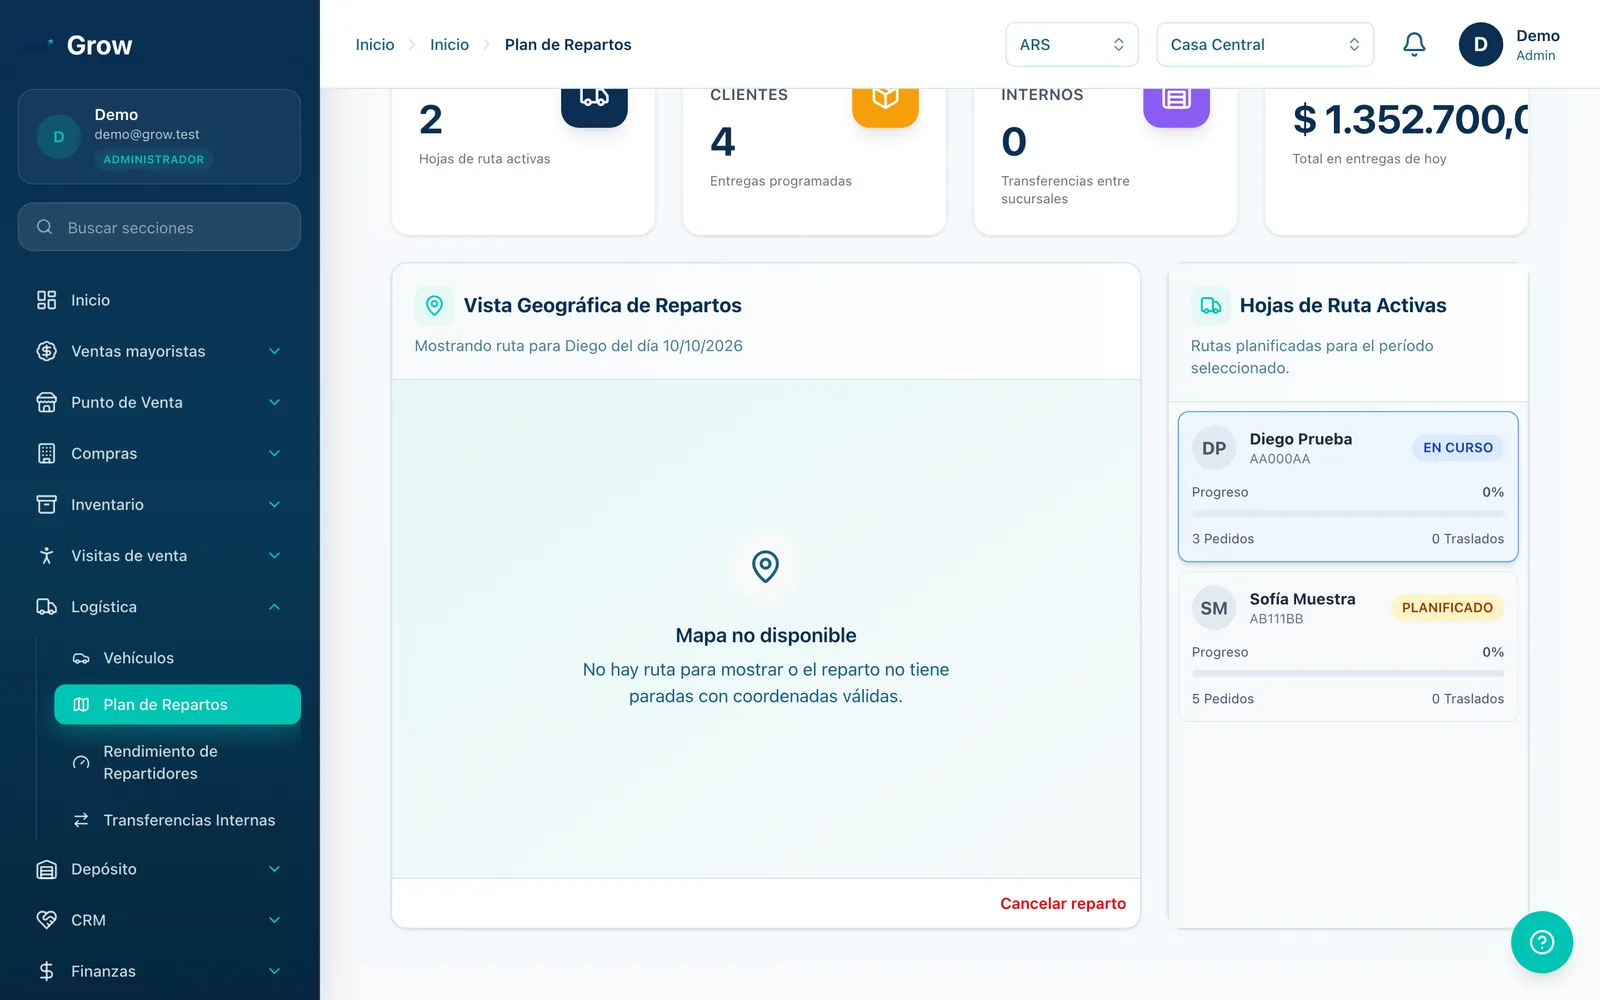Click the Inicio dashboard grid icon

(x=46, y=300)
